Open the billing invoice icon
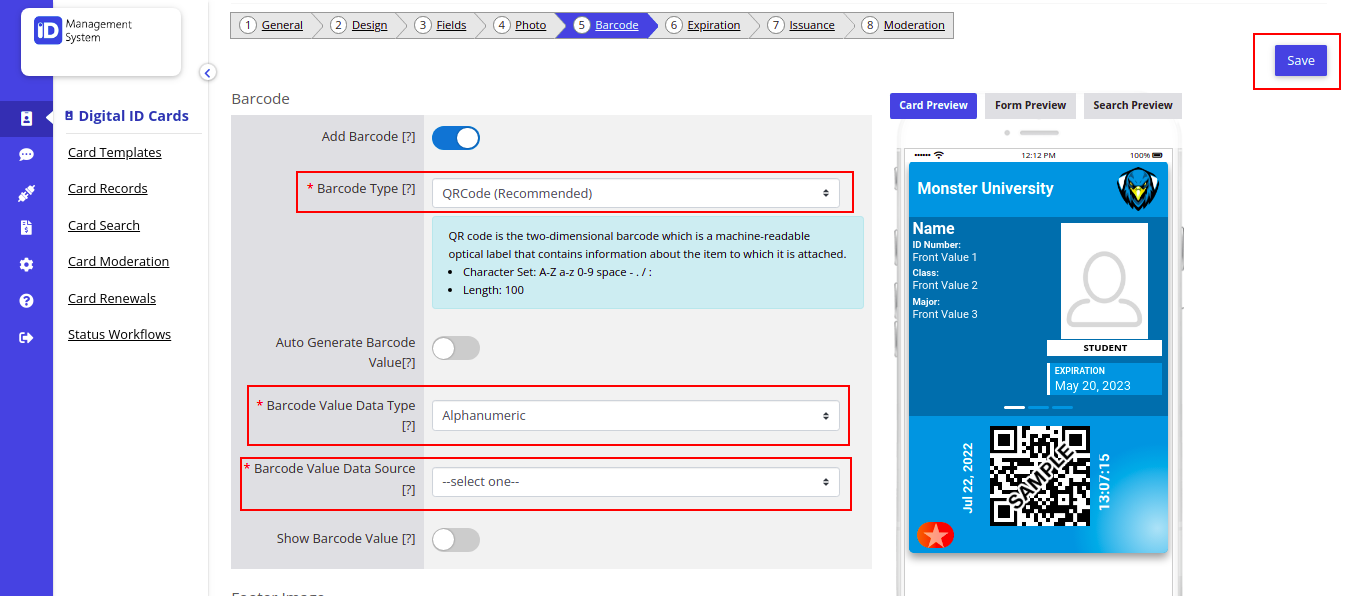1350x596 pixels. coord(26,228)
